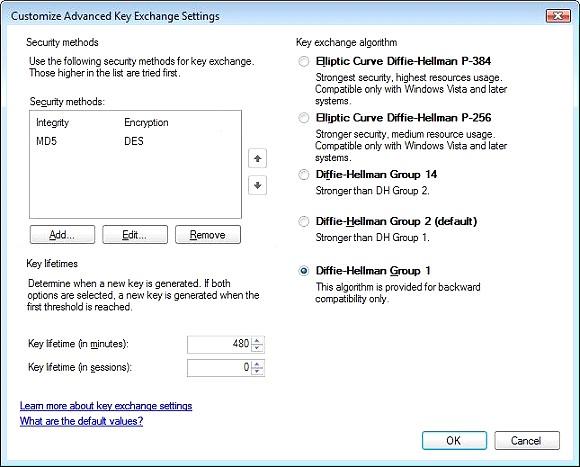Select Elliptic Curve Diffie-Hellman P-384 option
580x467 pixels.
coord(303,61)
